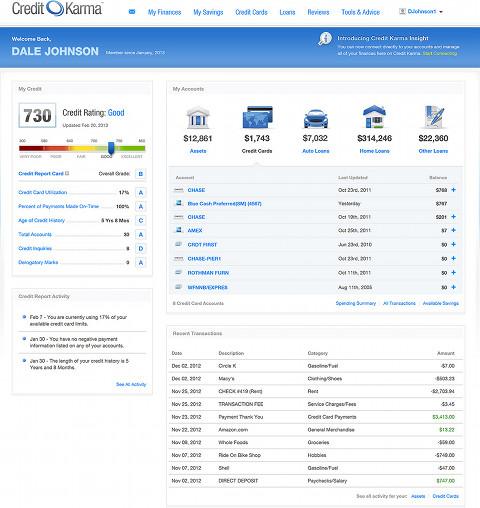This screenshot has height=508, width=480.
Task: Click the Credit Inquiries grade D badge
Action: 141,248
